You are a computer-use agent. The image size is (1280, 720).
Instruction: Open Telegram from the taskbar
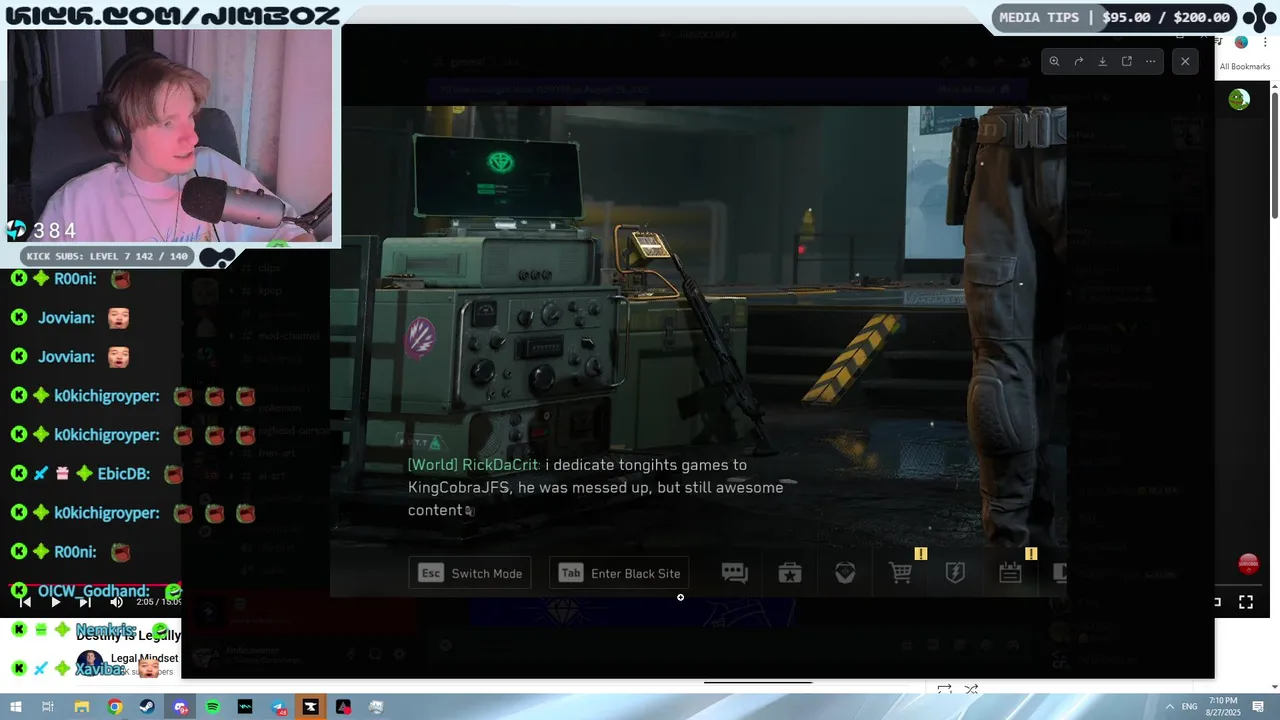tap(278, 707)
